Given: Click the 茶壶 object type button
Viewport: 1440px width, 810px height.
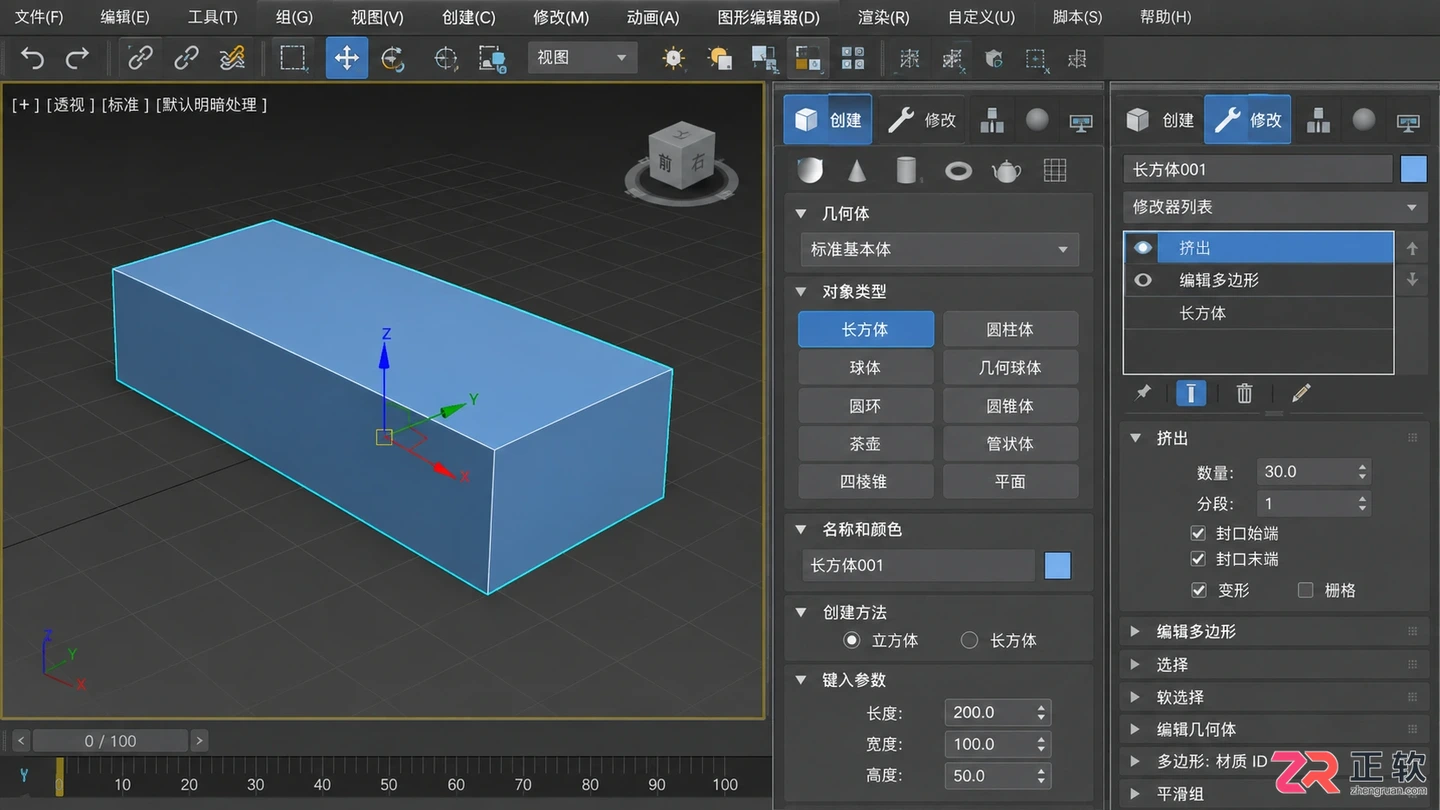Looking at the screenshot, I should (x=865, y=443).
